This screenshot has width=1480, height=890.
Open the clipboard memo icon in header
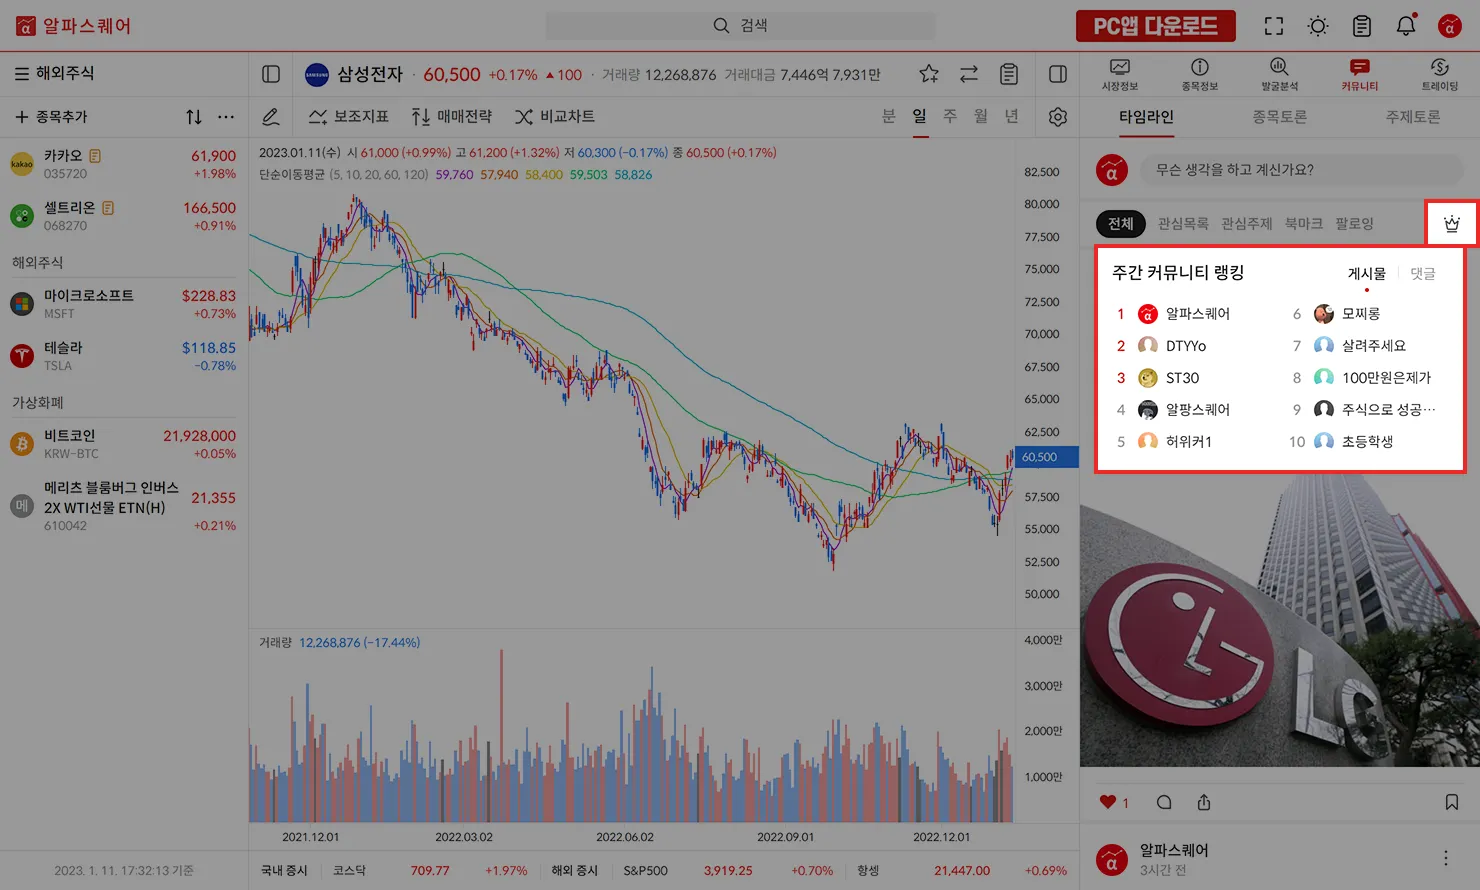[1362, 26]
